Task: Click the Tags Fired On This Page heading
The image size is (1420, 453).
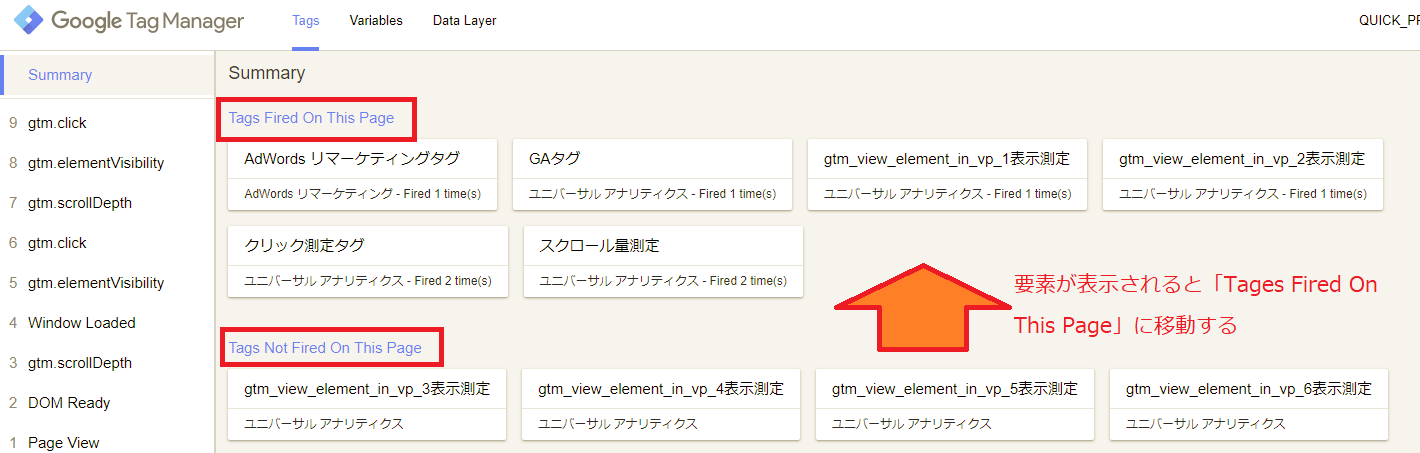Action: (x=311, y=118)
